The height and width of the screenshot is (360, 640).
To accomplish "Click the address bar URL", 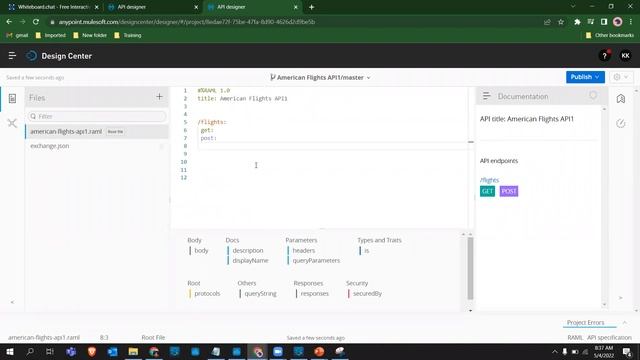I will pos(187,22).
